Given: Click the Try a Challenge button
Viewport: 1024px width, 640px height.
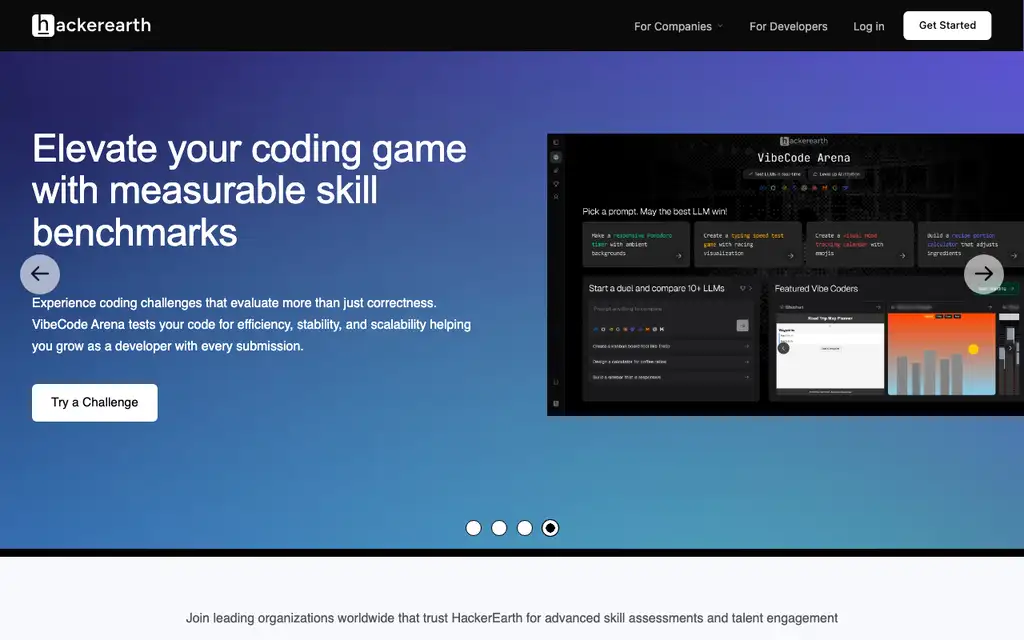Looking at the screenshot, I should [x=95, y=402].
